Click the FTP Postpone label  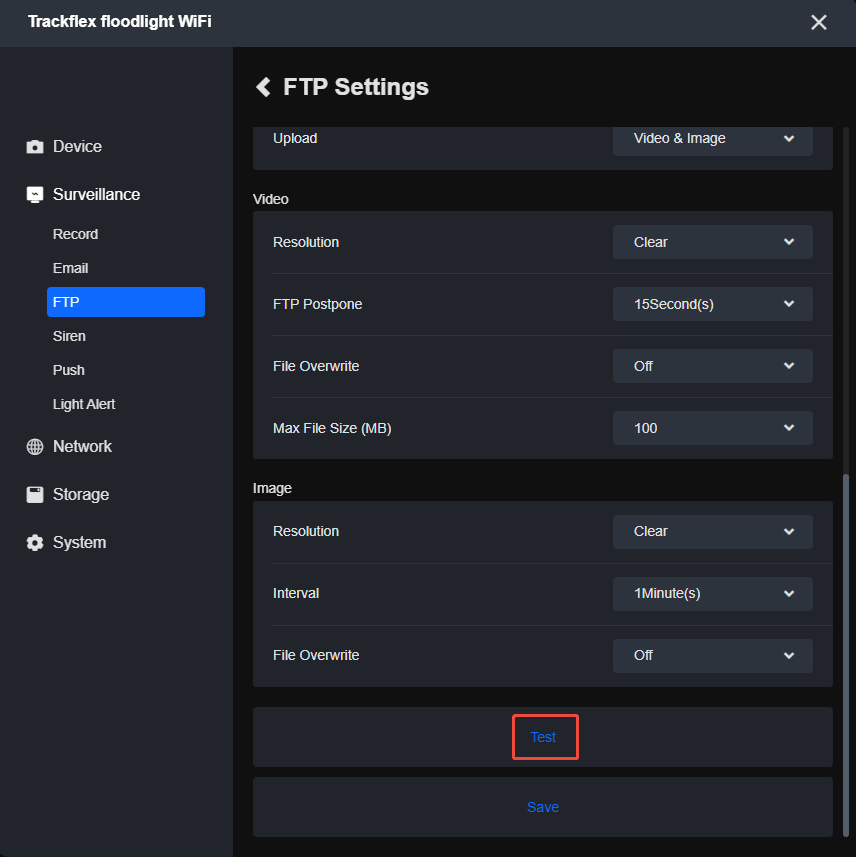[x=317, y=304]
